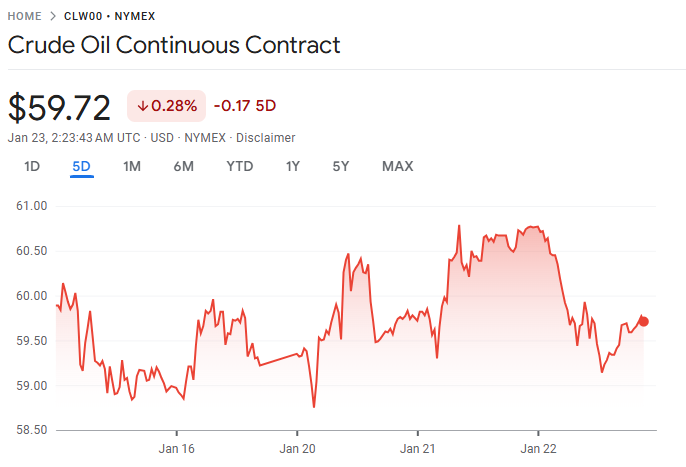Screen dimensions: 686x467
Task: Select the 5D time range tab
Action: [x=82, y=166]
